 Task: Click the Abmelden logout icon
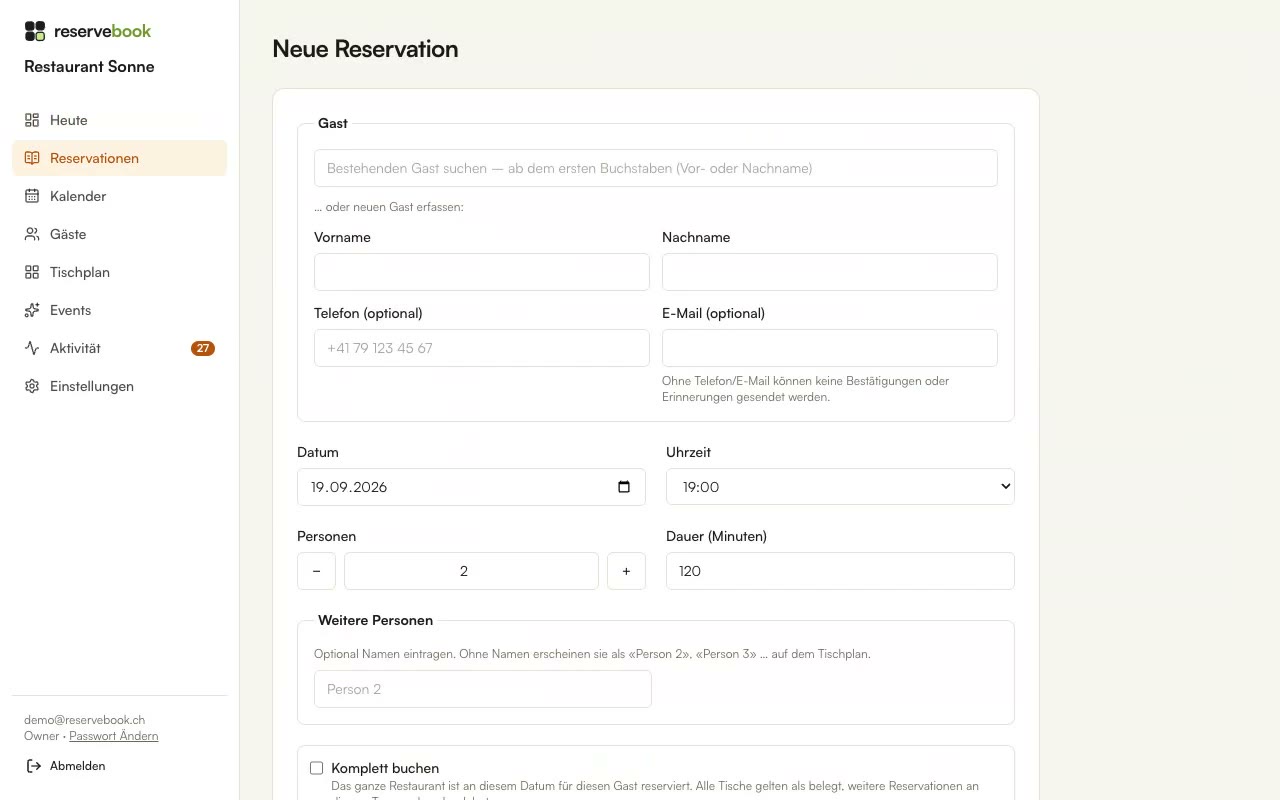(x=33, y=766)
